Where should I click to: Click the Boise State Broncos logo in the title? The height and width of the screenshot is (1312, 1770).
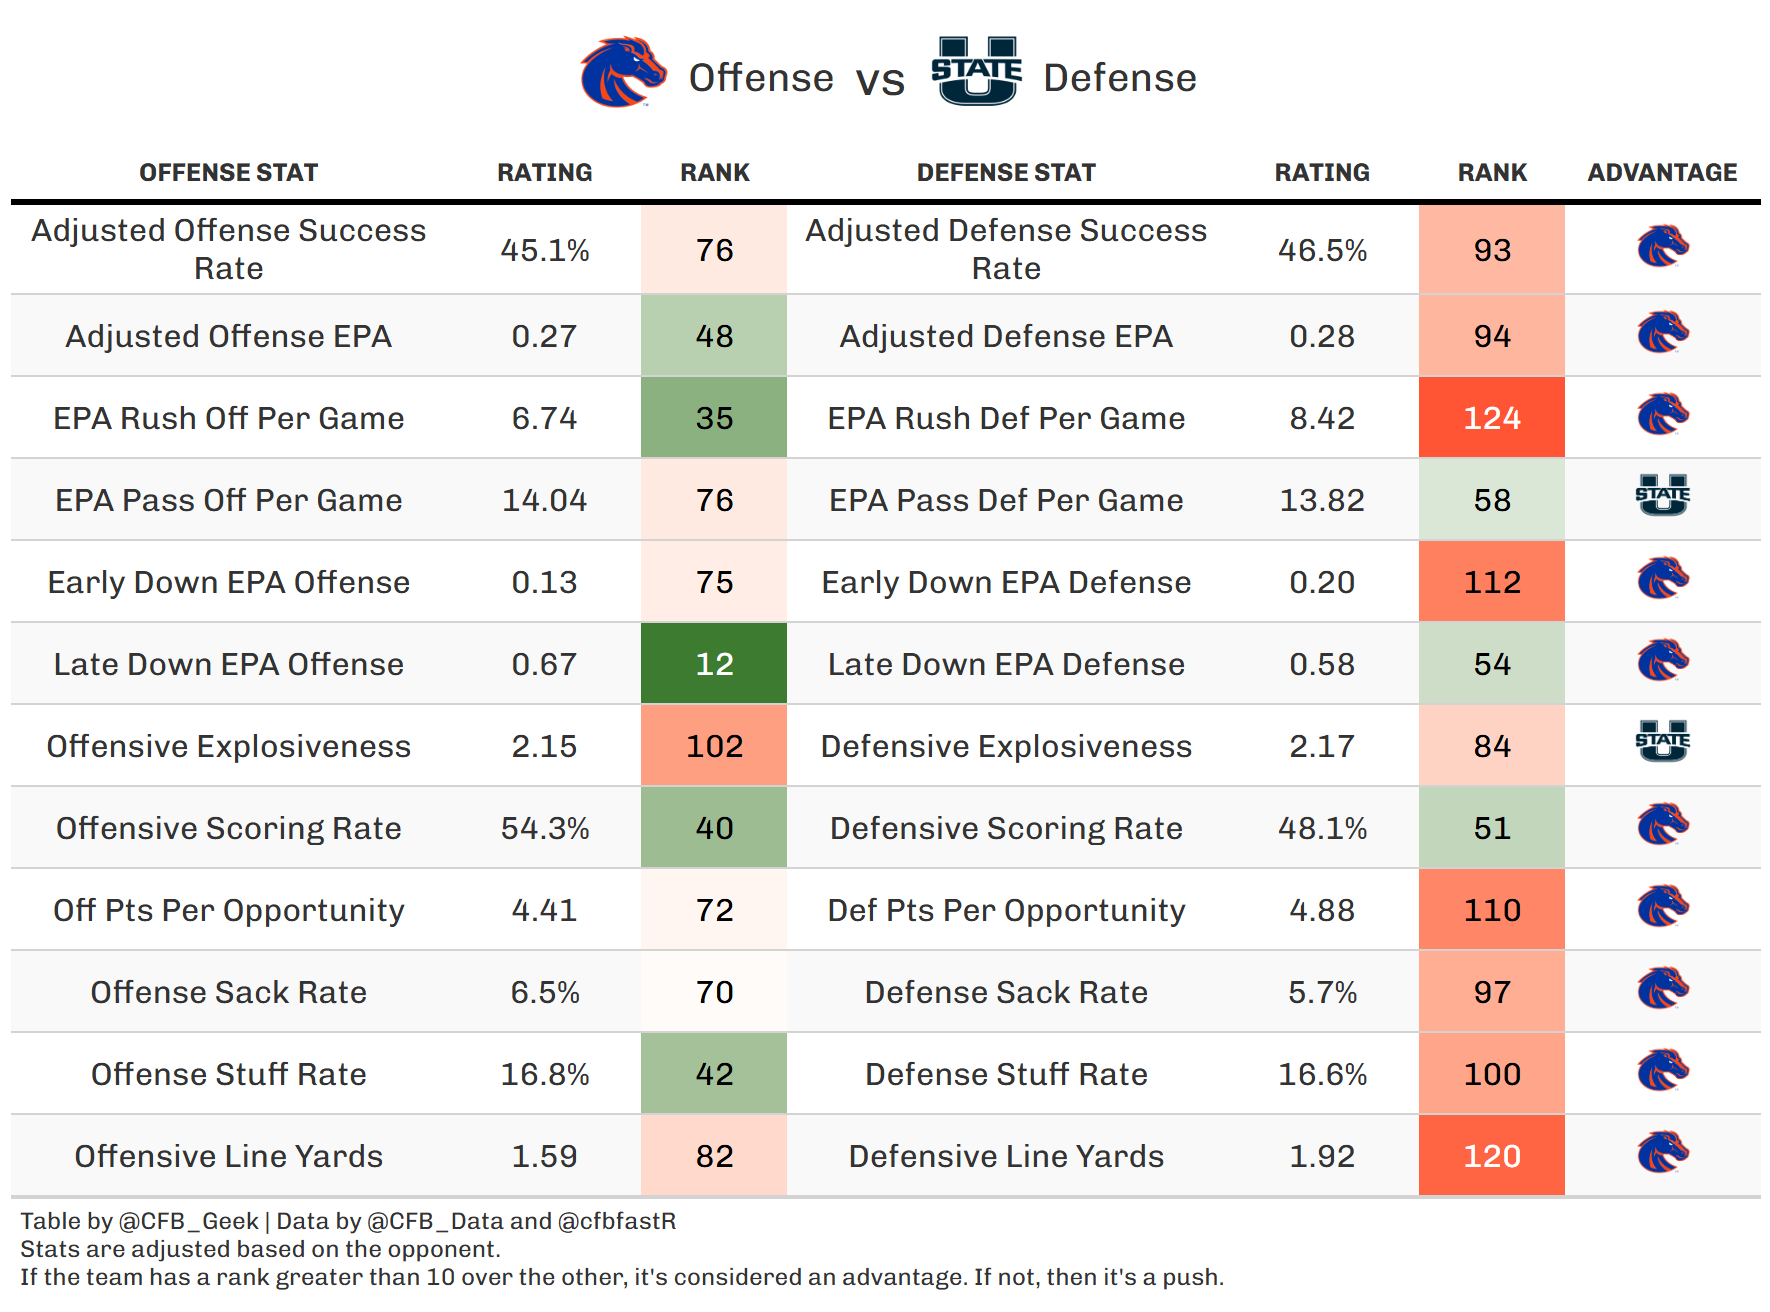coord(622,72)
